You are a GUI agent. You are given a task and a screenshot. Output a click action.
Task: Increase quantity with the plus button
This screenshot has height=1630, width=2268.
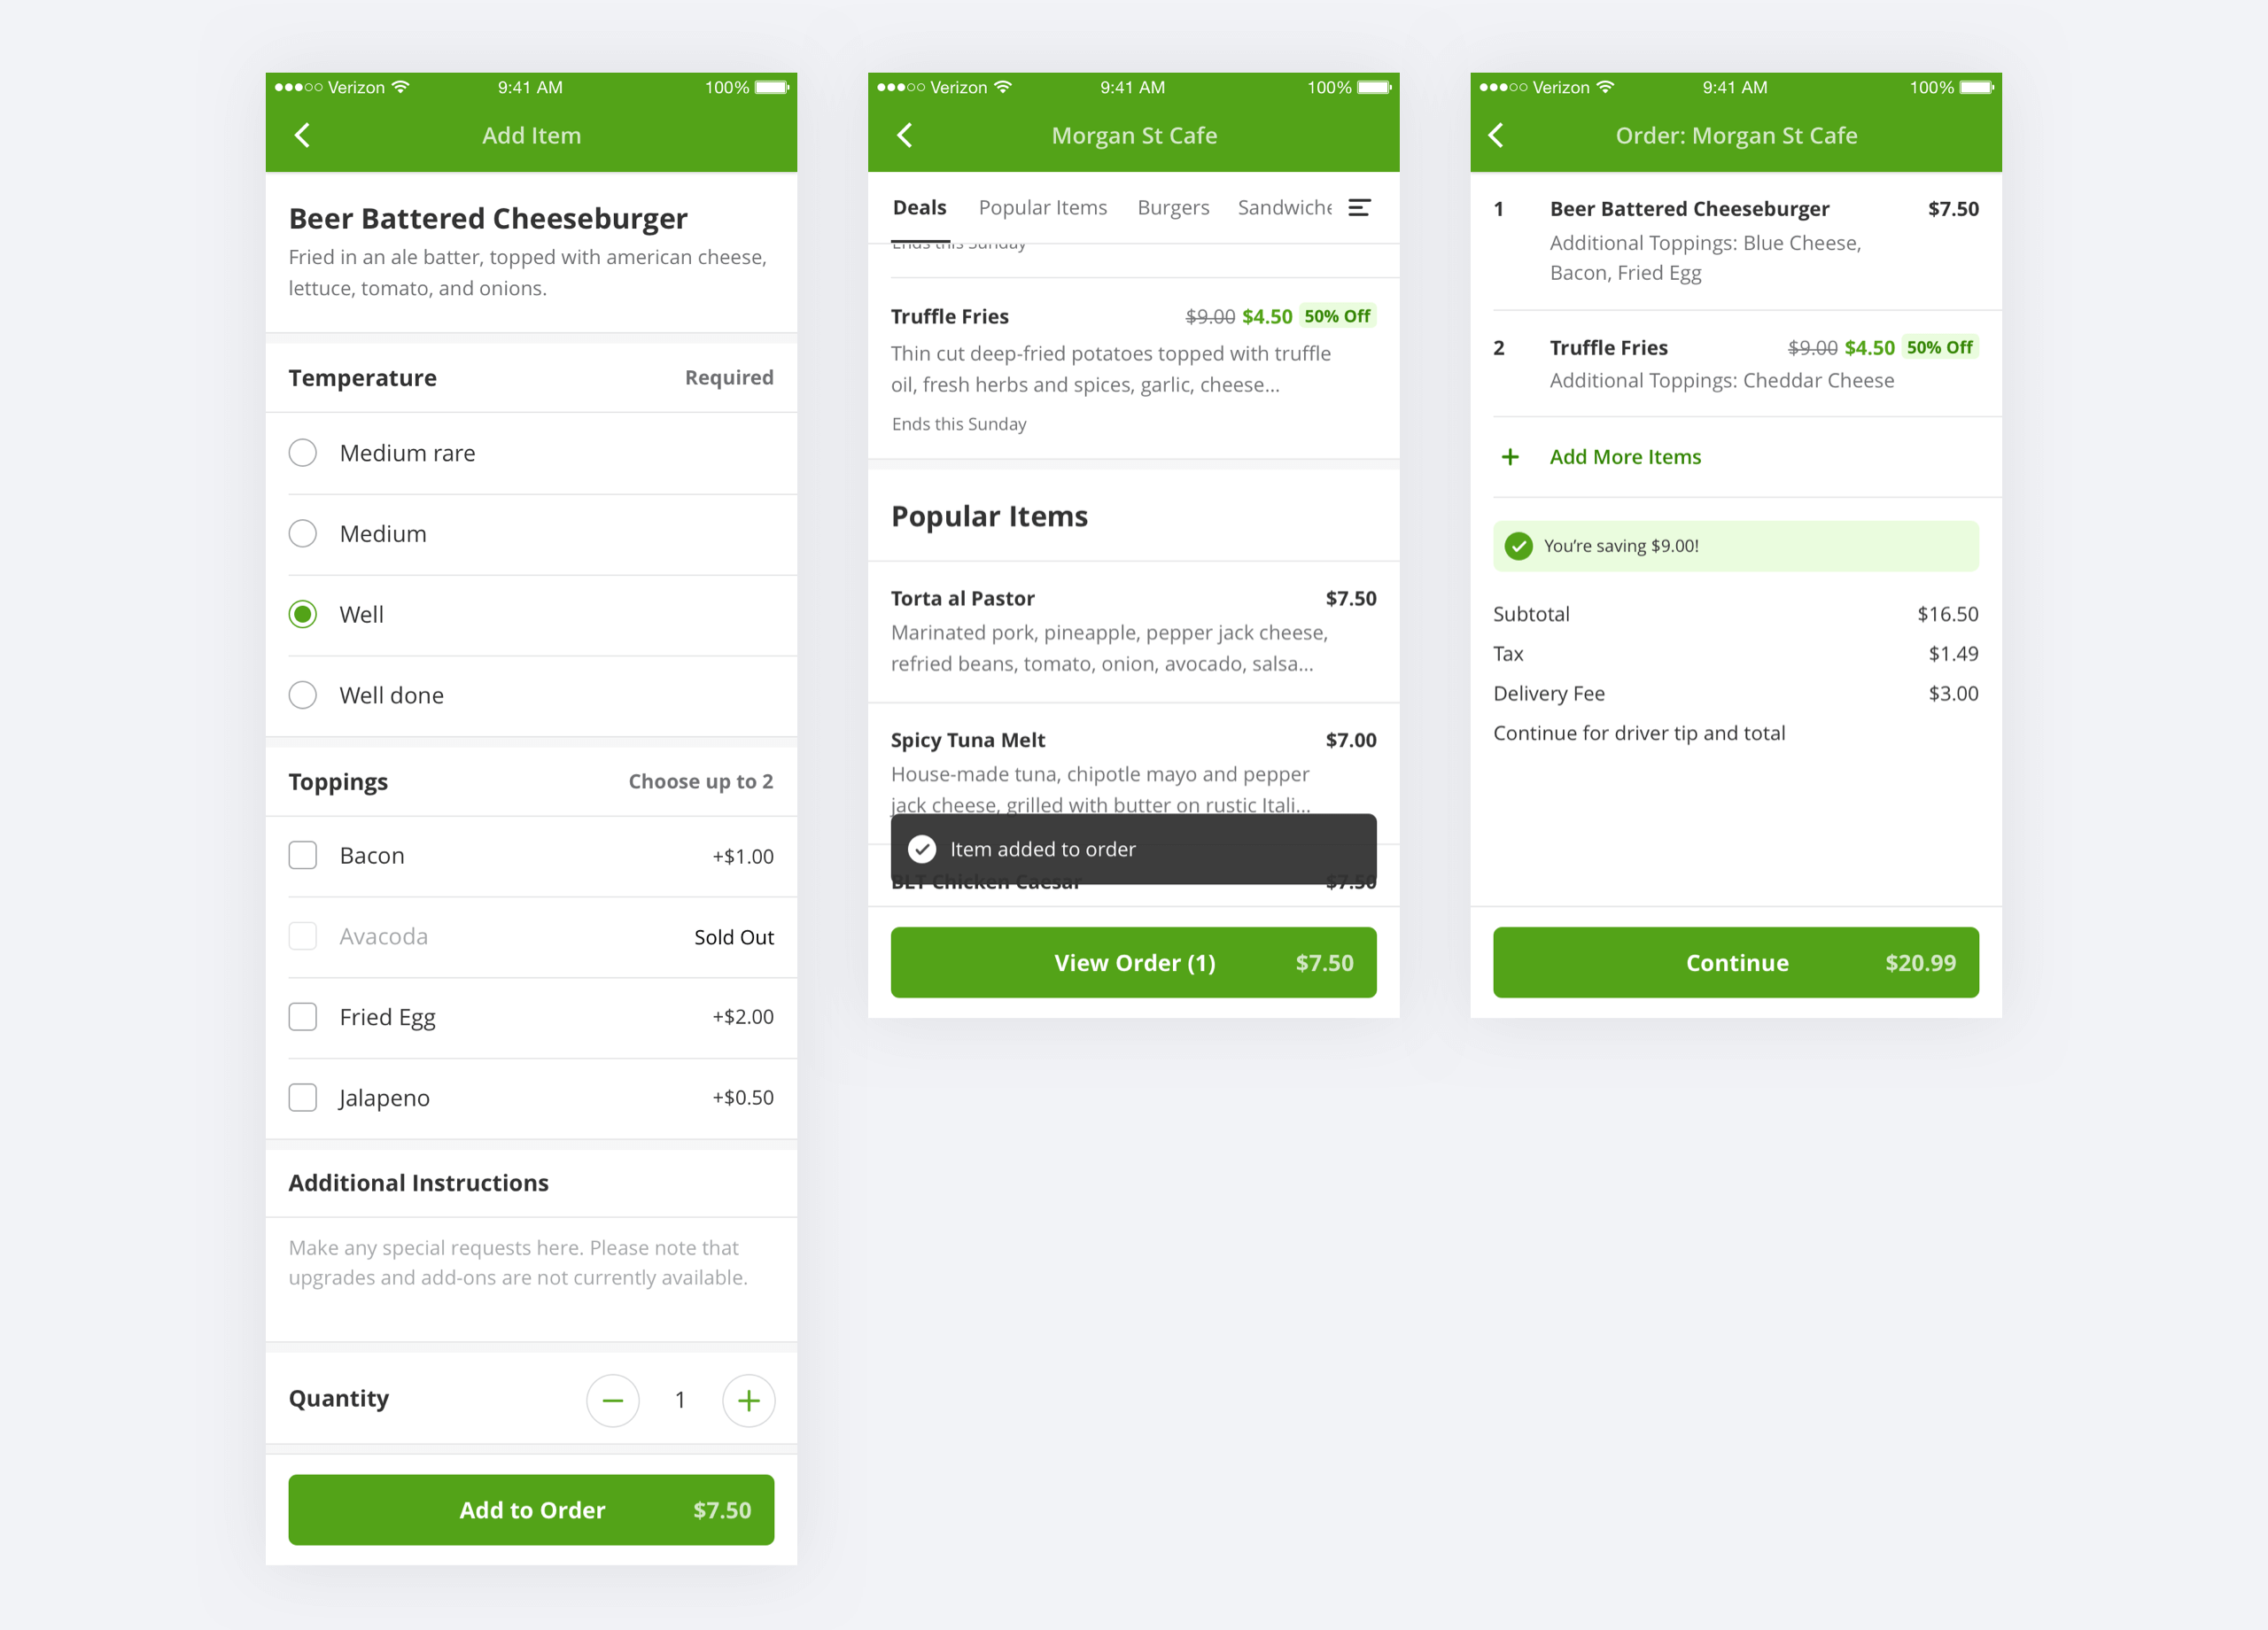tap(748, 1400)
